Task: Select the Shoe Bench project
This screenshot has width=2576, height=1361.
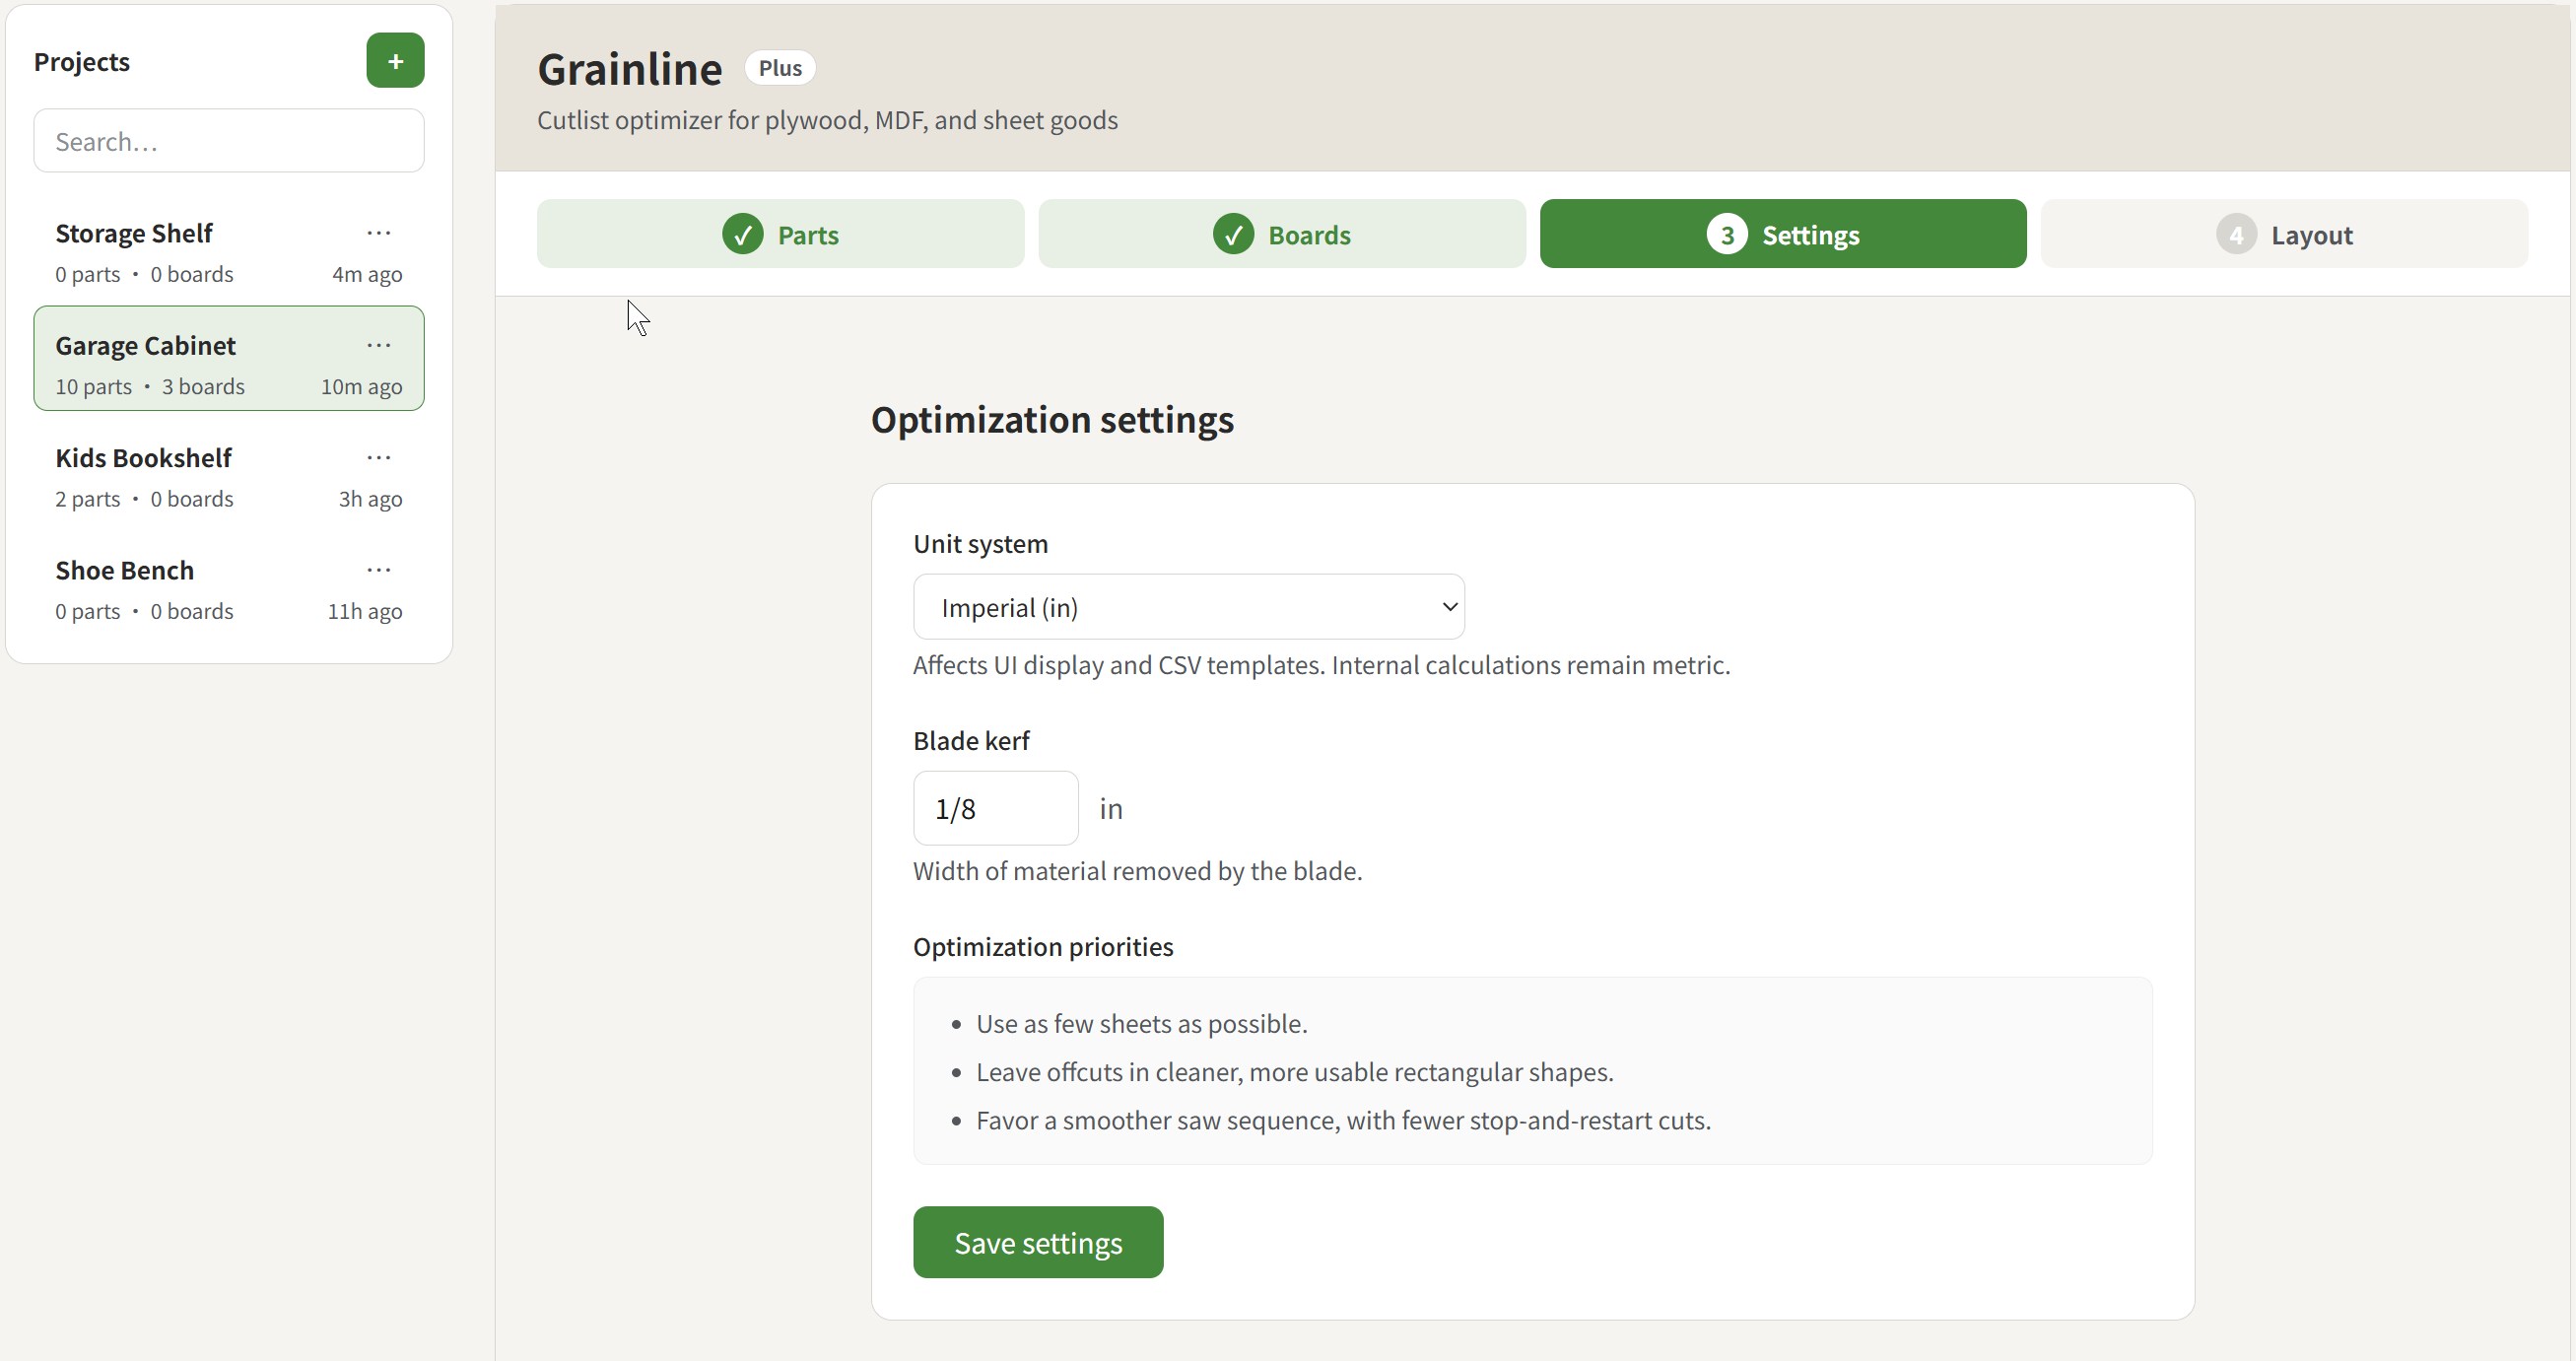Action: pos(180,588)
